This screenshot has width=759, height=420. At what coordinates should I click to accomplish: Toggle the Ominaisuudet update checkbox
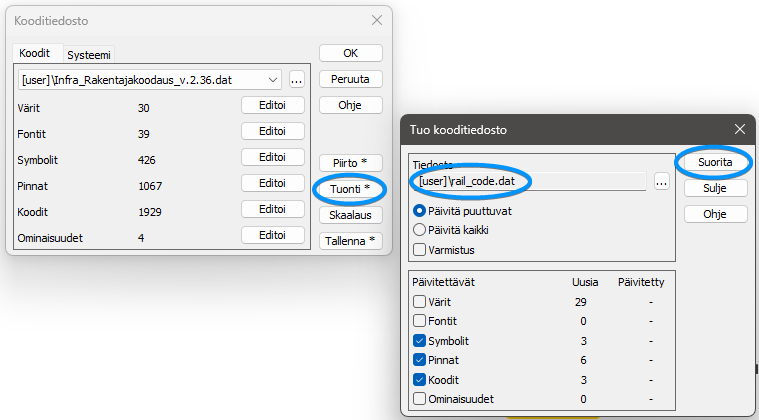click(420, 399)
